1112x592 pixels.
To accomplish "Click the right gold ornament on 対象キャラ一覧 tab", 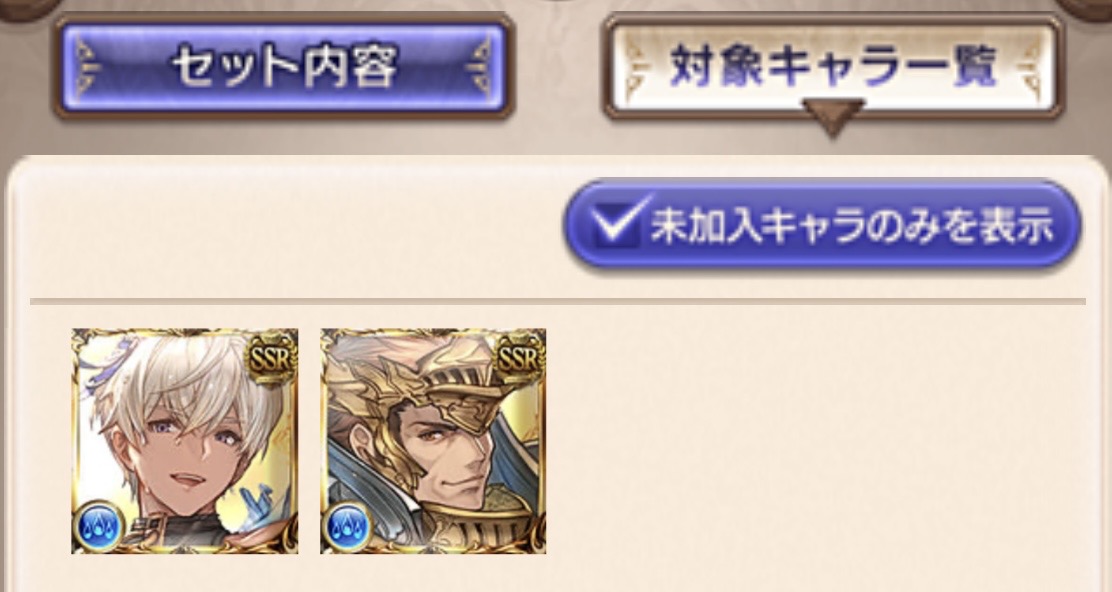I will [1028, 68].
